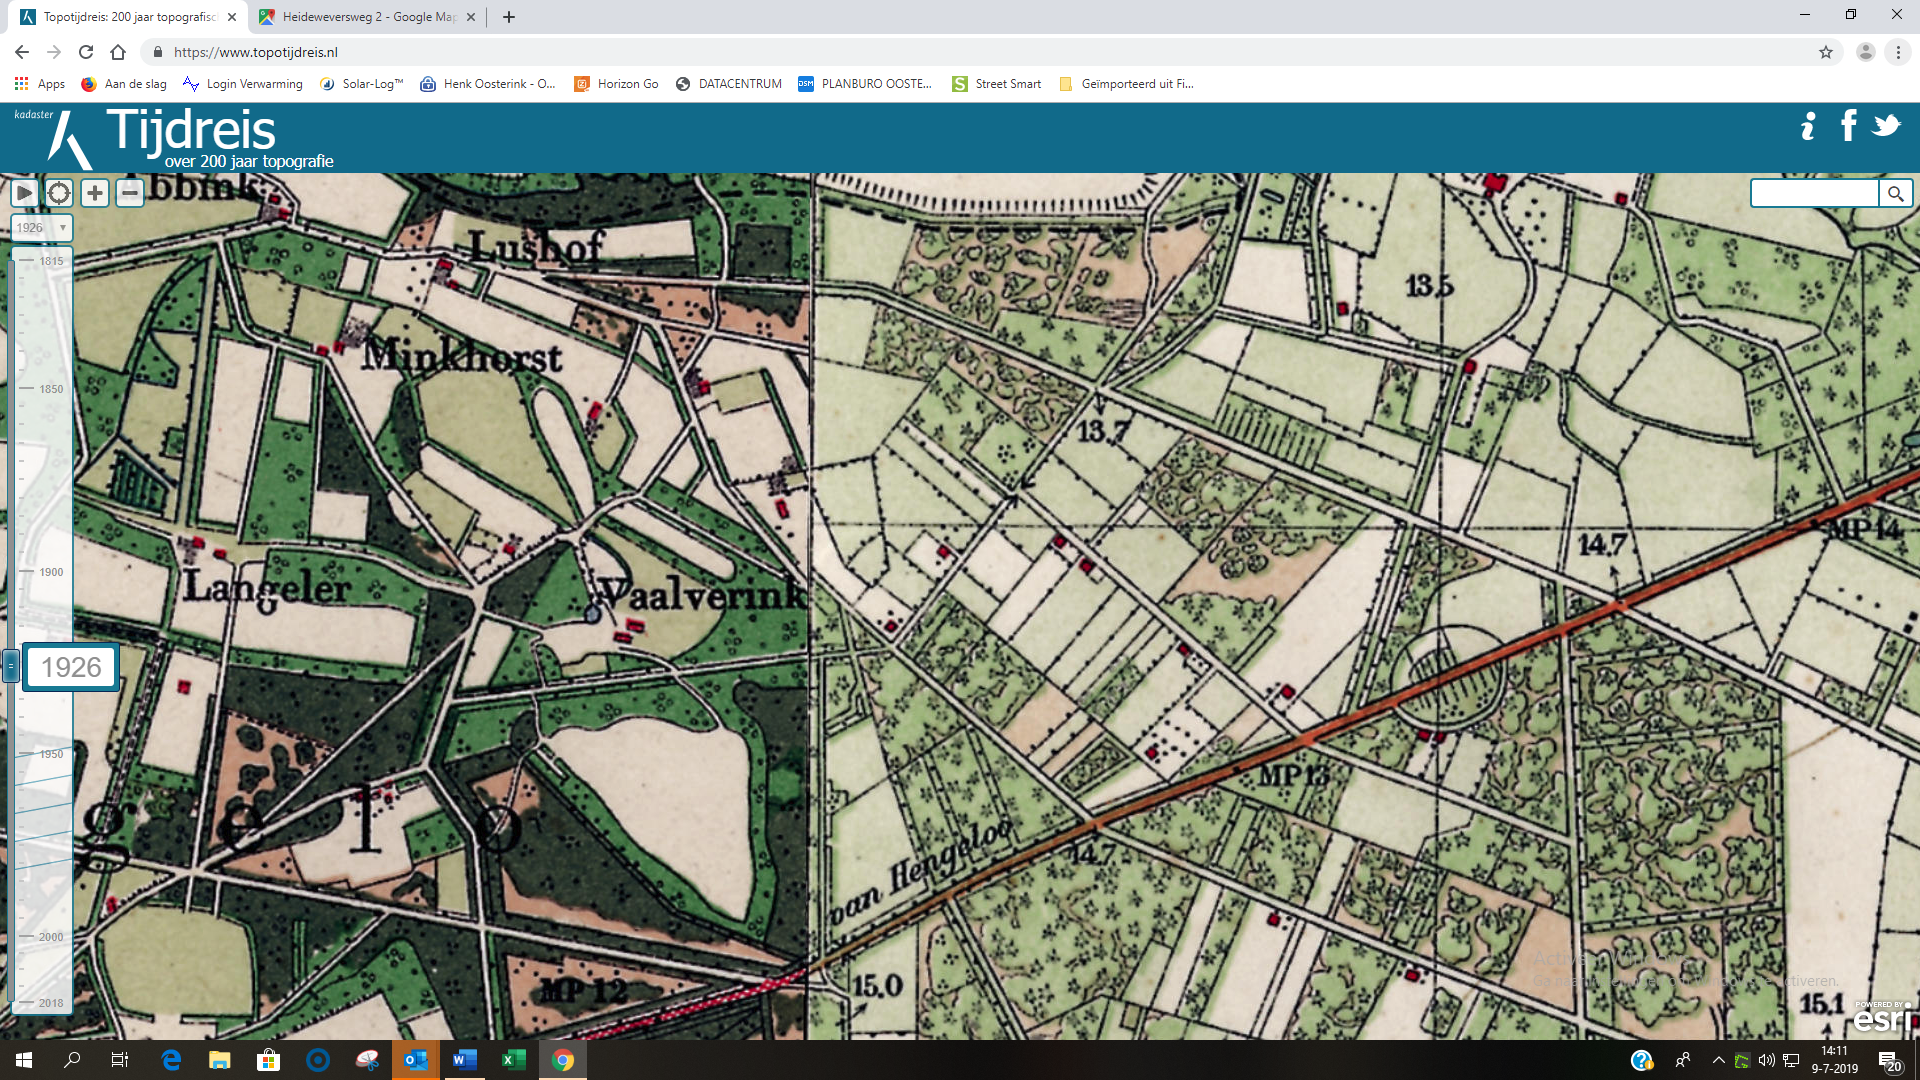
Task: Jump to 2000 on the timeline
Action: 51,937
